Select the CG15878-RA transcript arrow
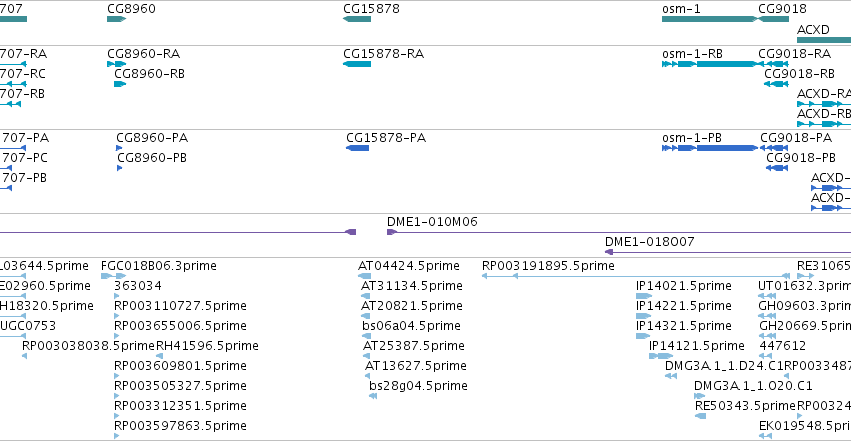Viewport: 851px width, 441px height. pos(357,64)
